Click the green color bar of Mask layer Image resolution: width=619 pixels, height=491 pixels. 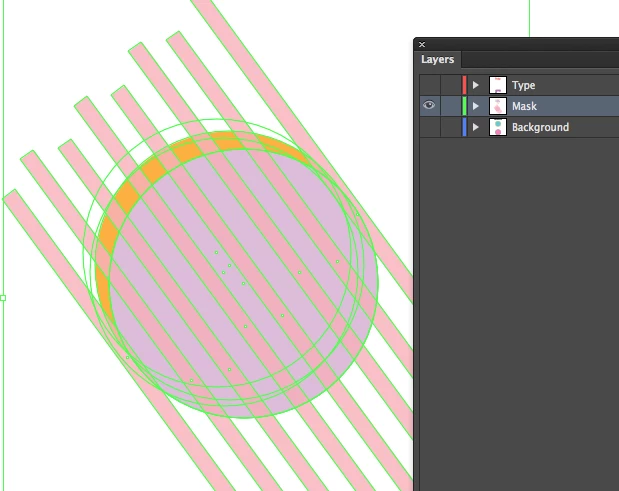pos(464,106)
